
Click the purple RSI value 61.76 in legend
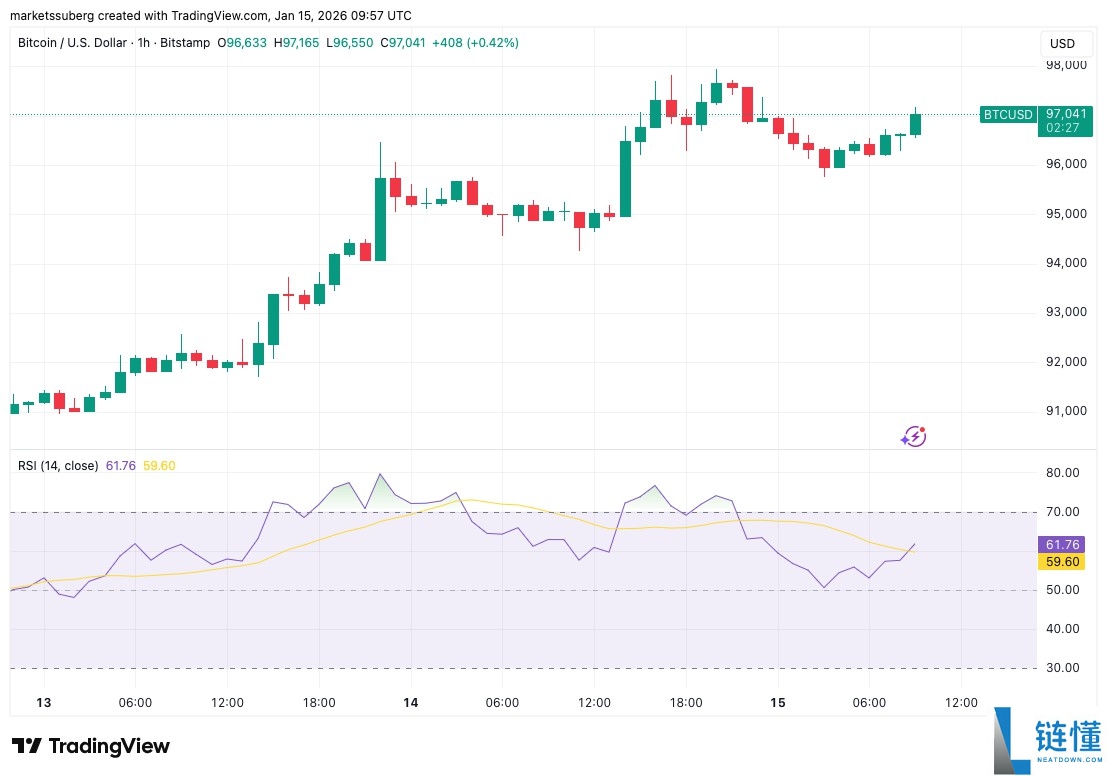(x=121, y=465)
